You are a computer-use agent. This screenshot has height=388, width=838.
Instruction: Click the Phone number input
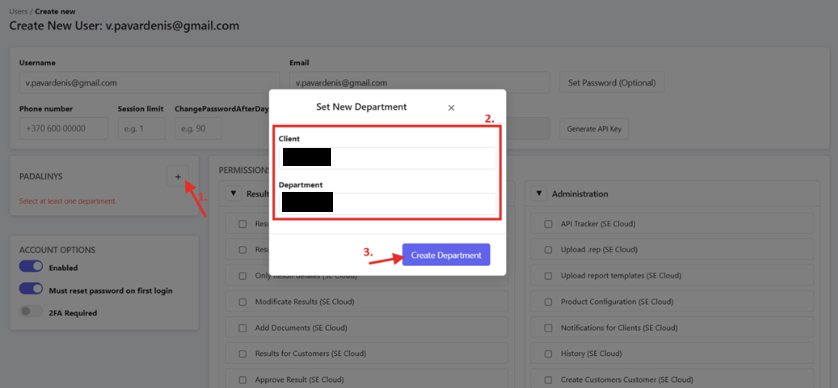(64, 129)
